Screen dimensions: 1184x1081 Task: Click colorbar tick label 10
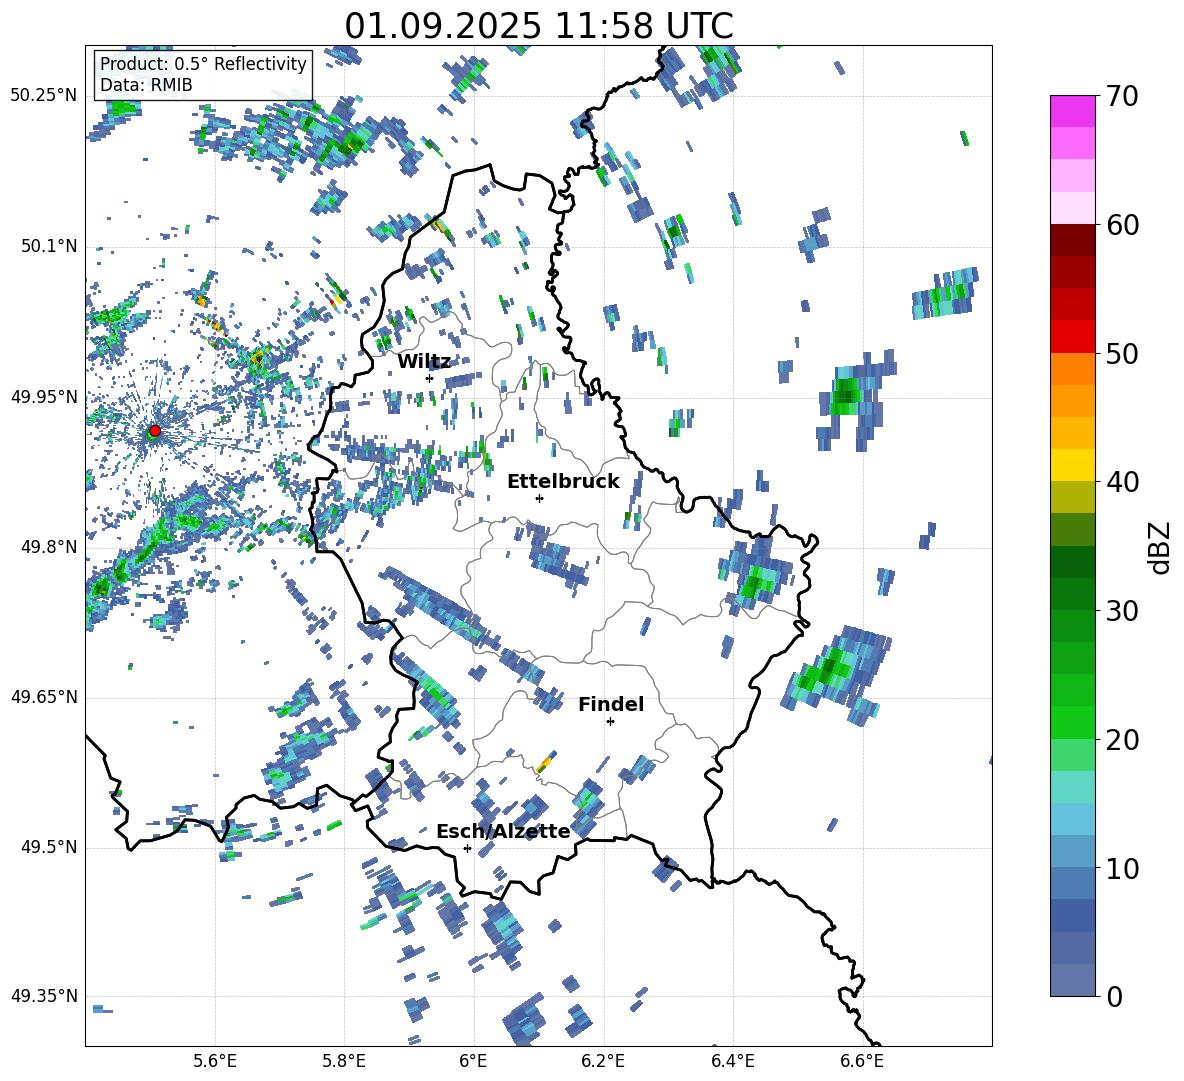coord(1121,868)
